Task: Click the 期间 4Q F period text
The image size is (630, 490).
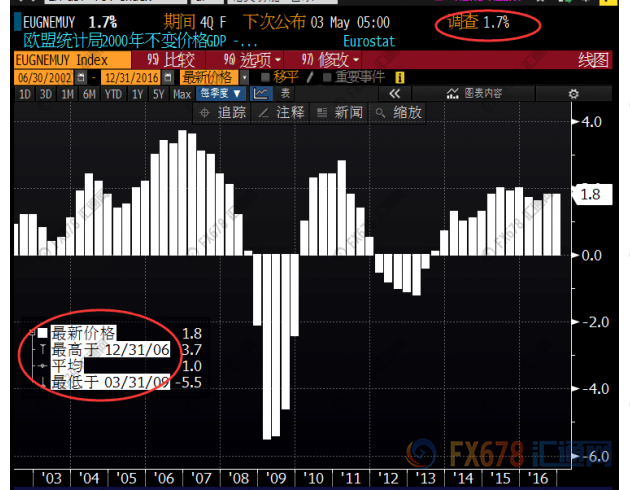Action: pyautogui.click(x=195, y=22)
